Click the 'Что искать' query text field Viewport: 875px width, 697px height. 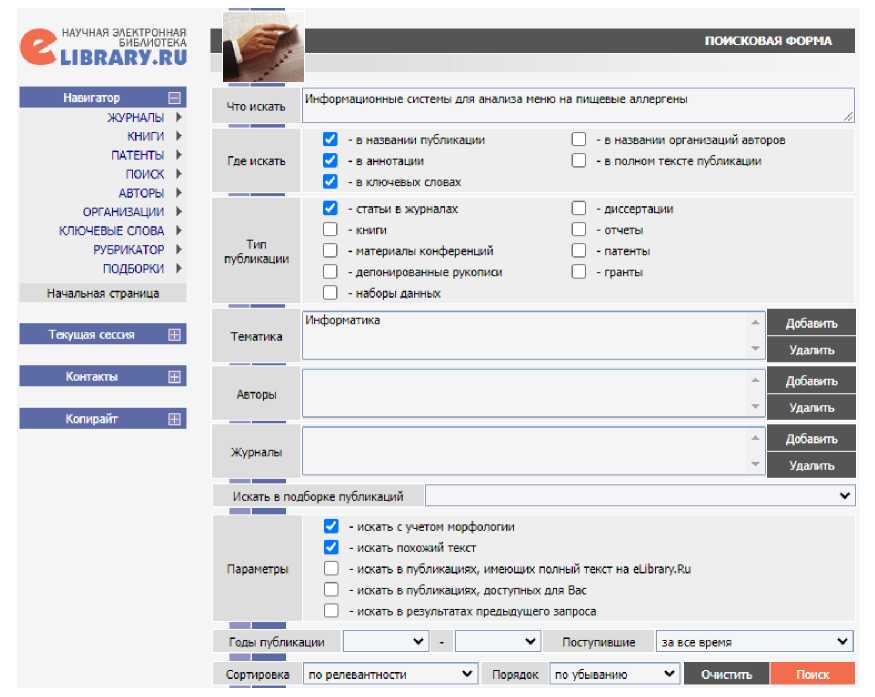[x=578, y=105]
